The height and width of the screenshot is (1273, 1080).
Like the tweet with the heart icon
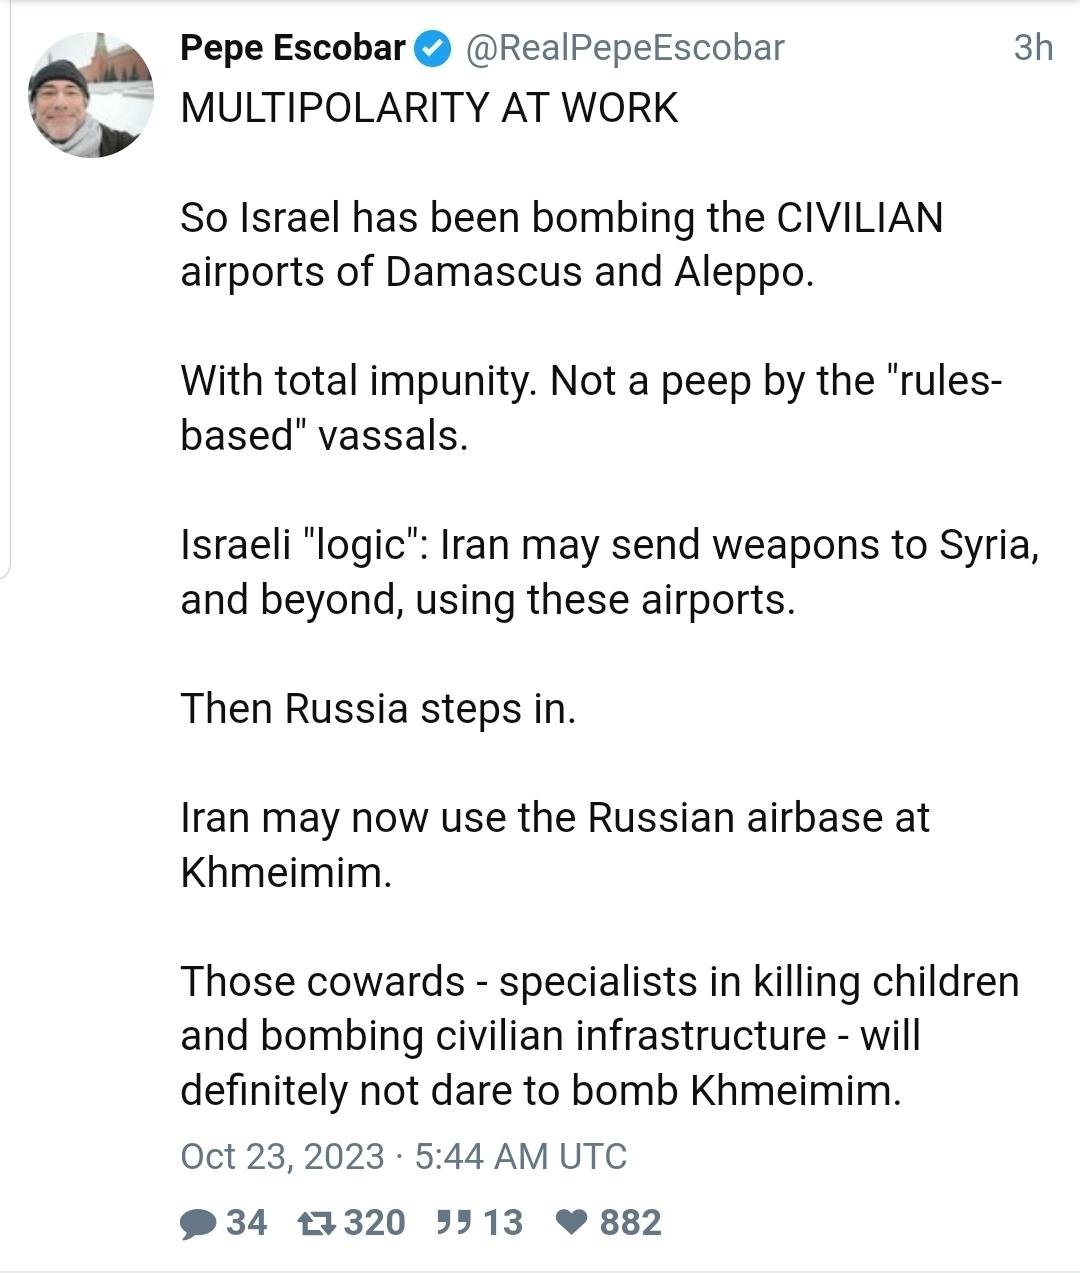[571, 1223]
